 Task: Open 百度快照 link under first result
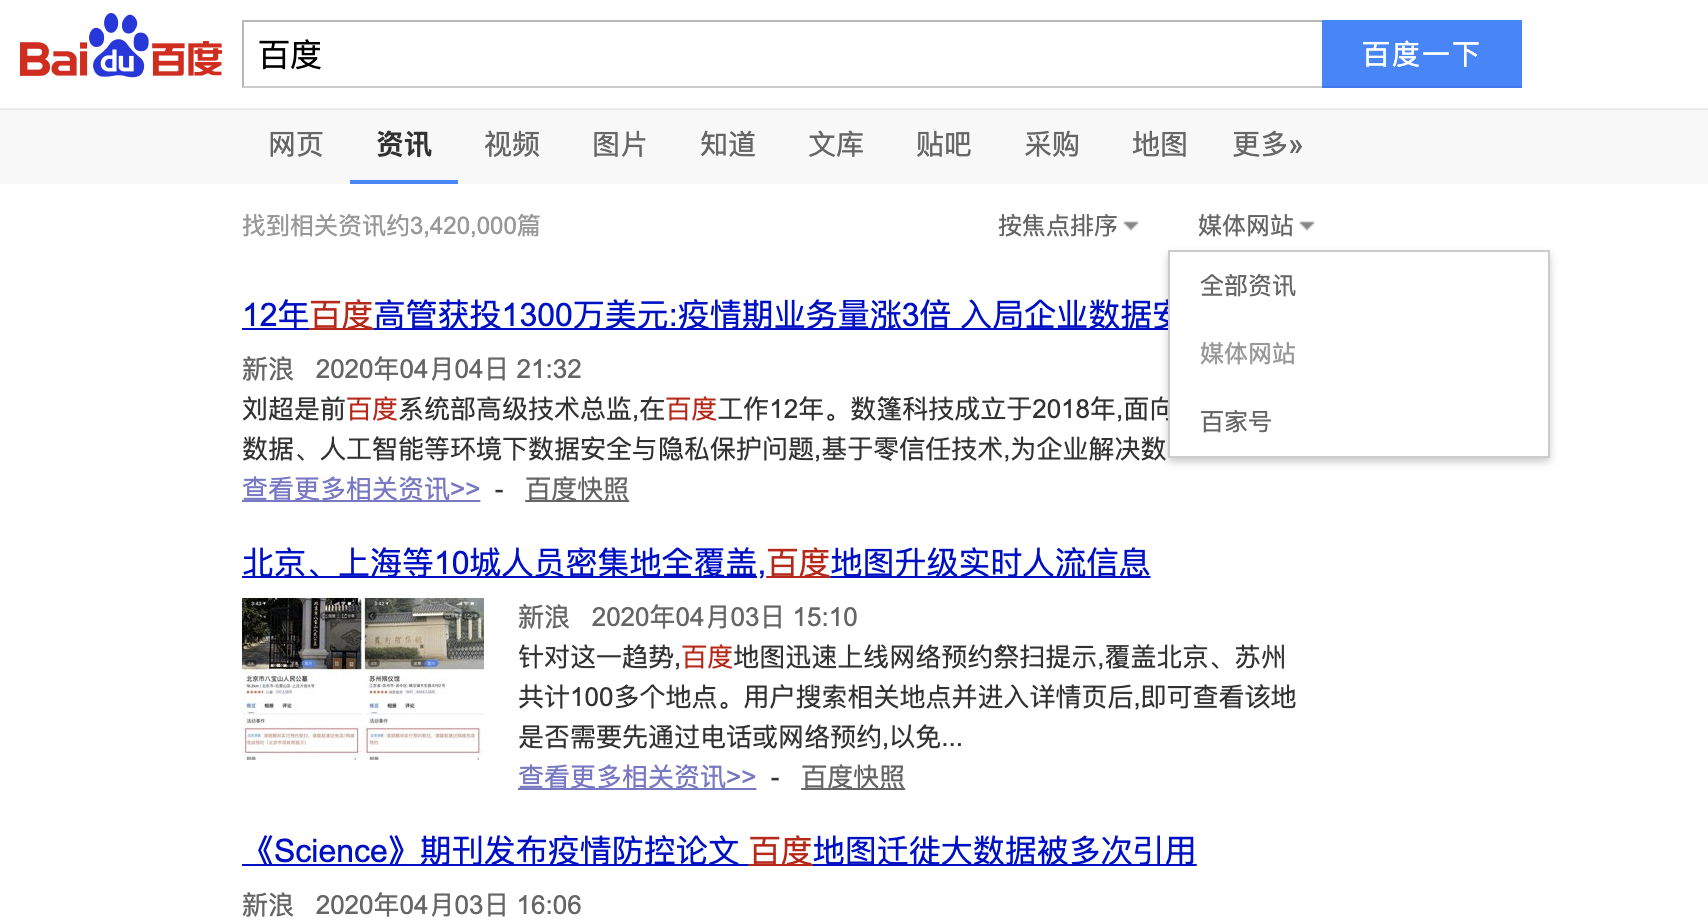[577, 489]
